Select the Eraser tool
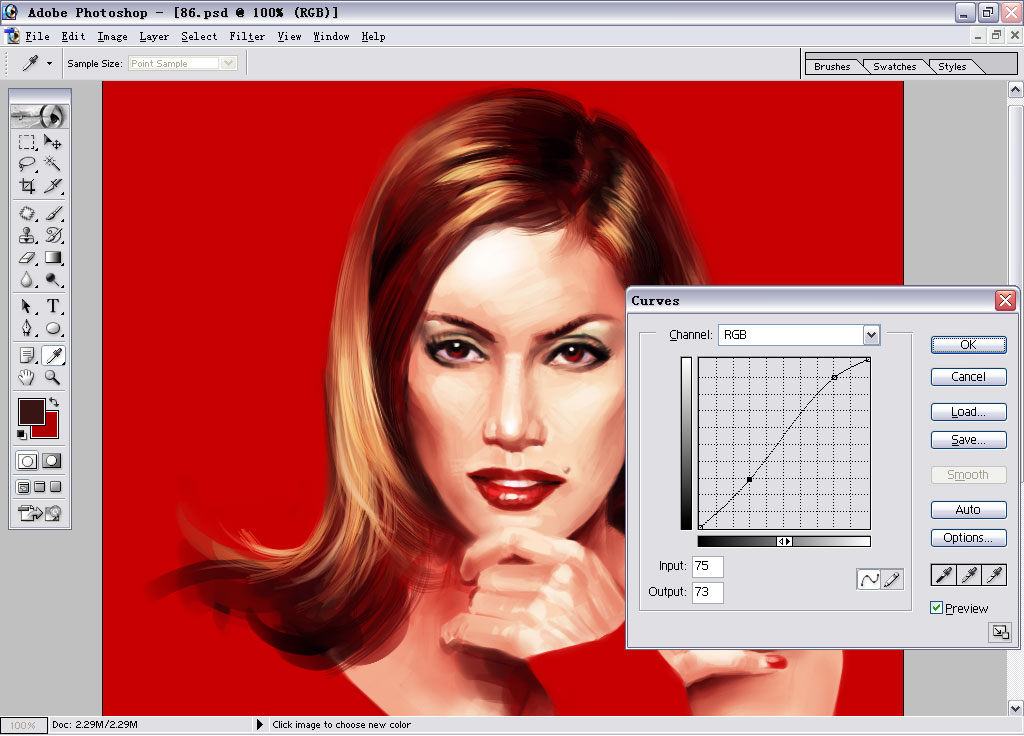Image resolution: width=1024 pixels, height=736 pixels. [27, 257]
